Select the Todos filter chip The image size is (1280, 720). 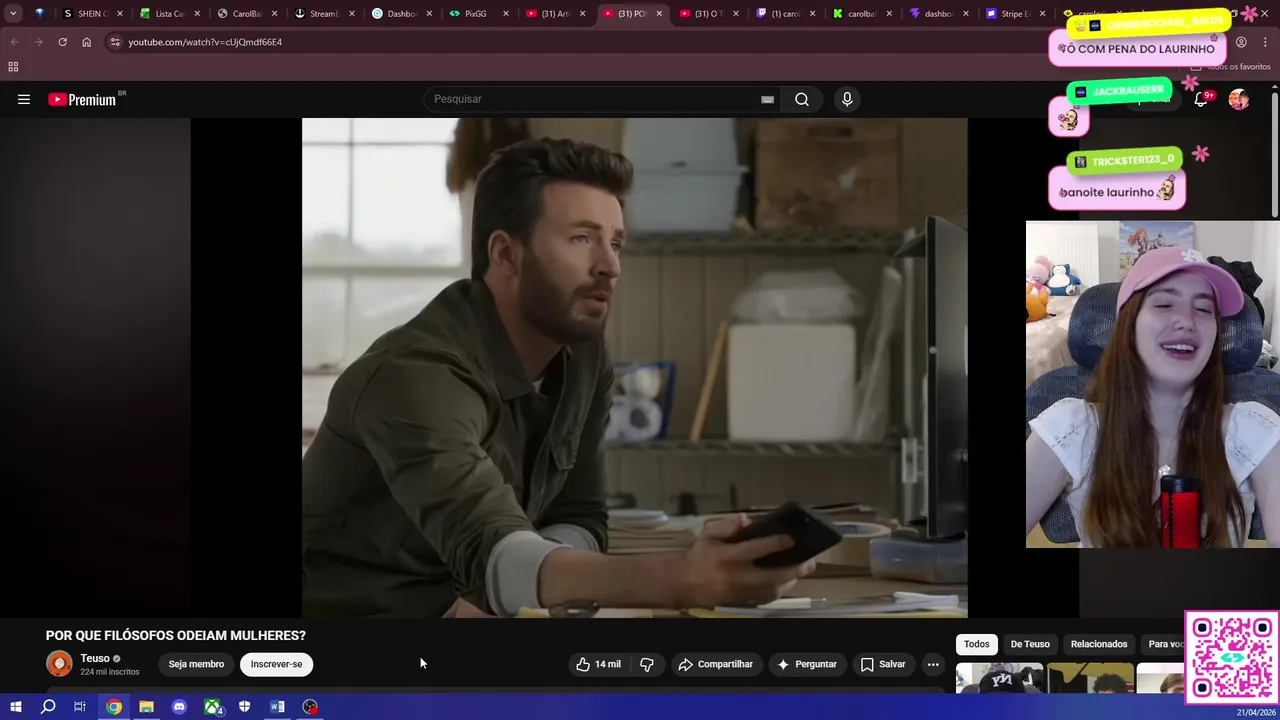click(x=977, y=644)
